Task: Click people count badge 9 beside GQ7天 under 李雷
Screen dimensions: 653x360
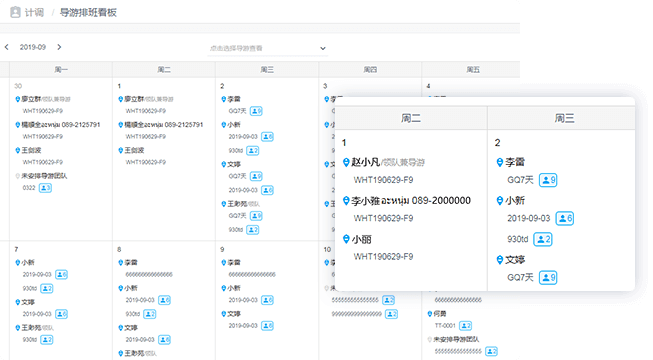Action: pyautogui.click(x=548, y=180)
